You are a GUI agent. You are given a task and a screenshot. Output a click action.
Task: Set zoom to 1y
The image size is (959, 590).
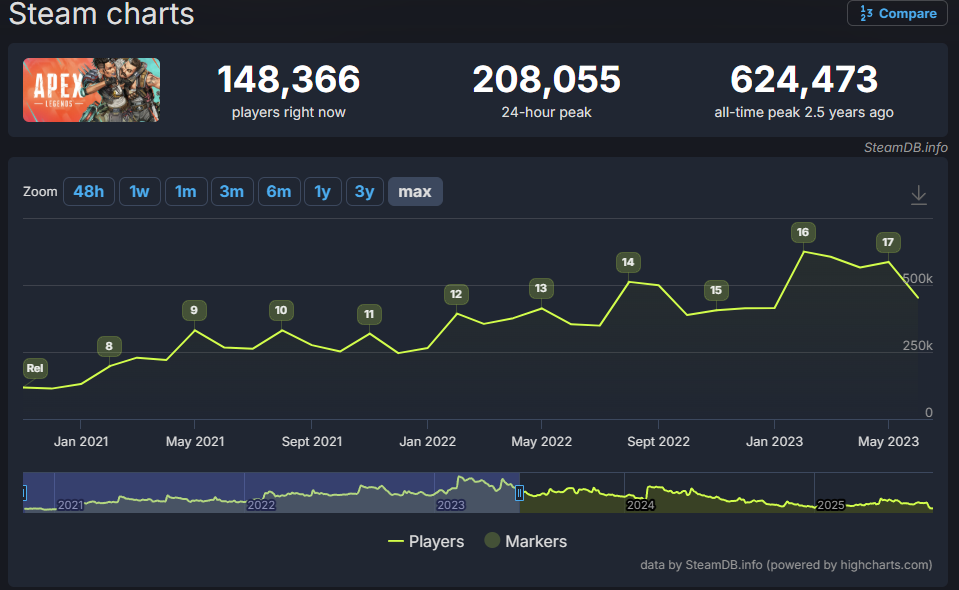click(x=322, y=191)
